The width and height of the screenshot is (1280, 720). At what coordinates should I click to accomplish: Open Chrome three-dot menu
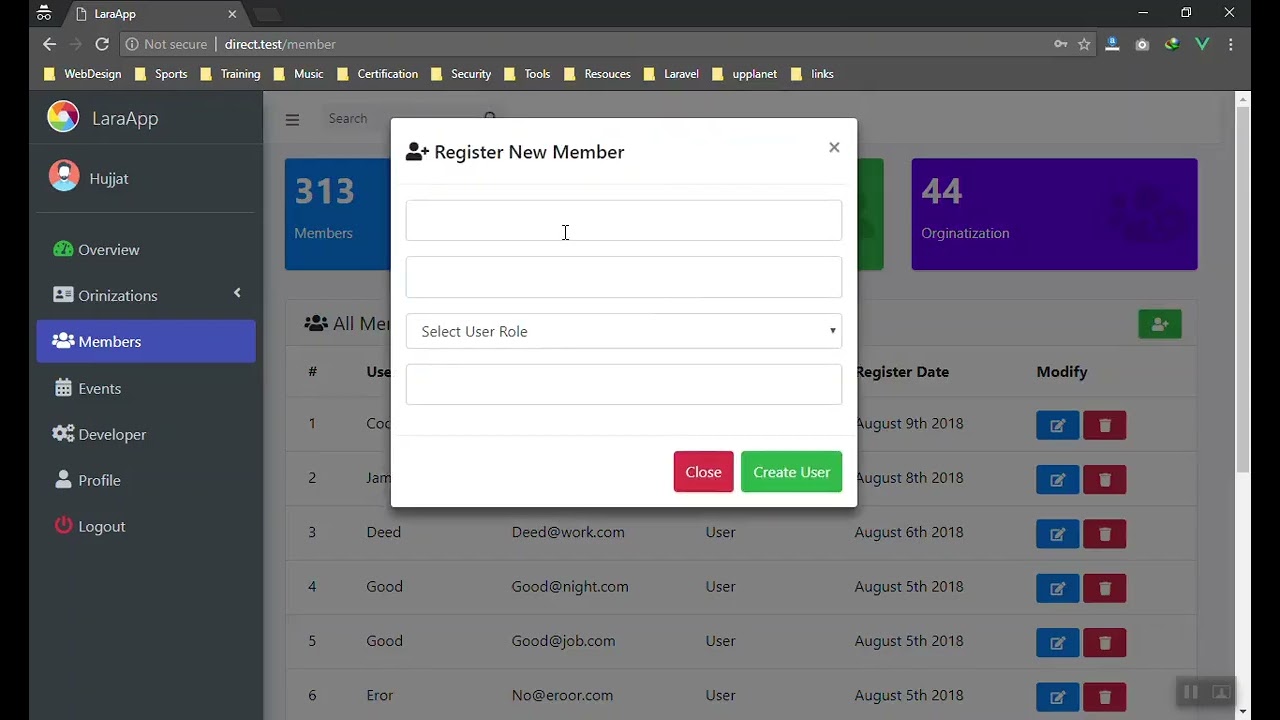pos(1231,44)
